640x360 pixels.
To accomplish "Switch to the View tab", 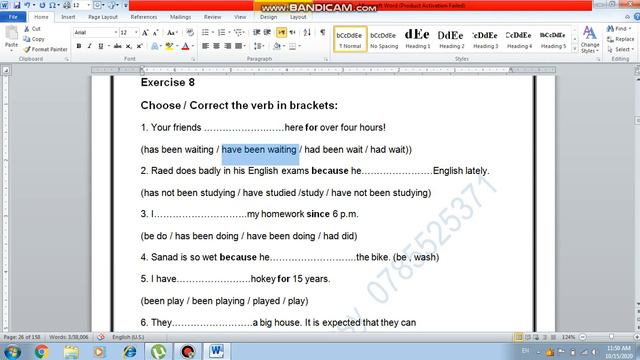I will click(x=240, y=17).
